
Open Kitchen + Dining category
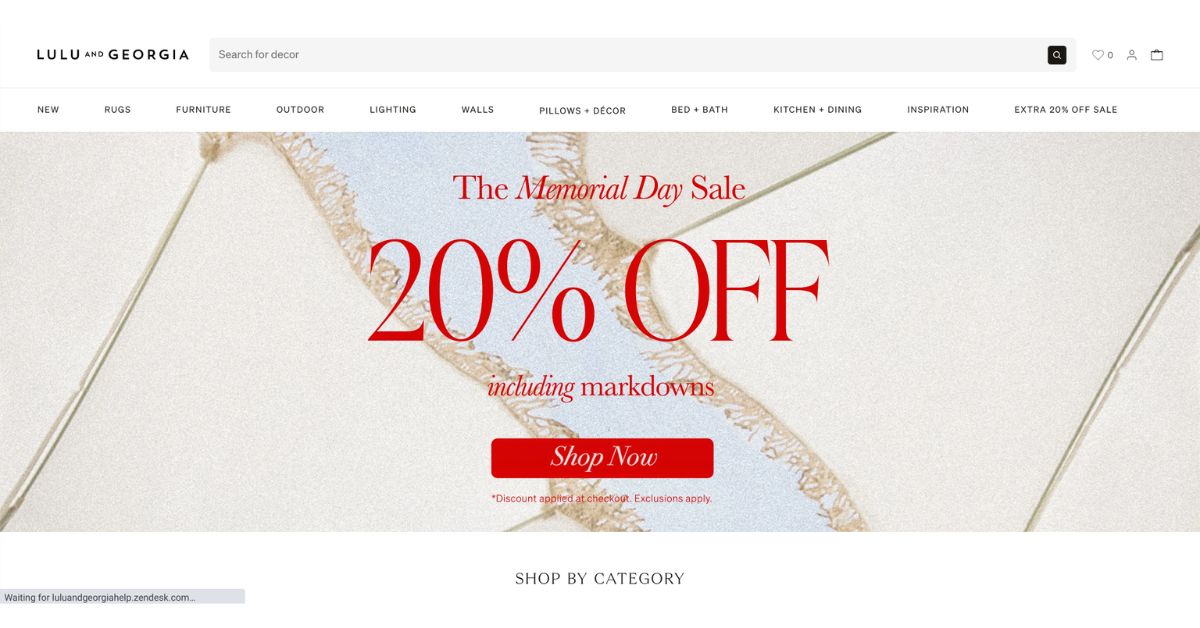tap(817, 110)
